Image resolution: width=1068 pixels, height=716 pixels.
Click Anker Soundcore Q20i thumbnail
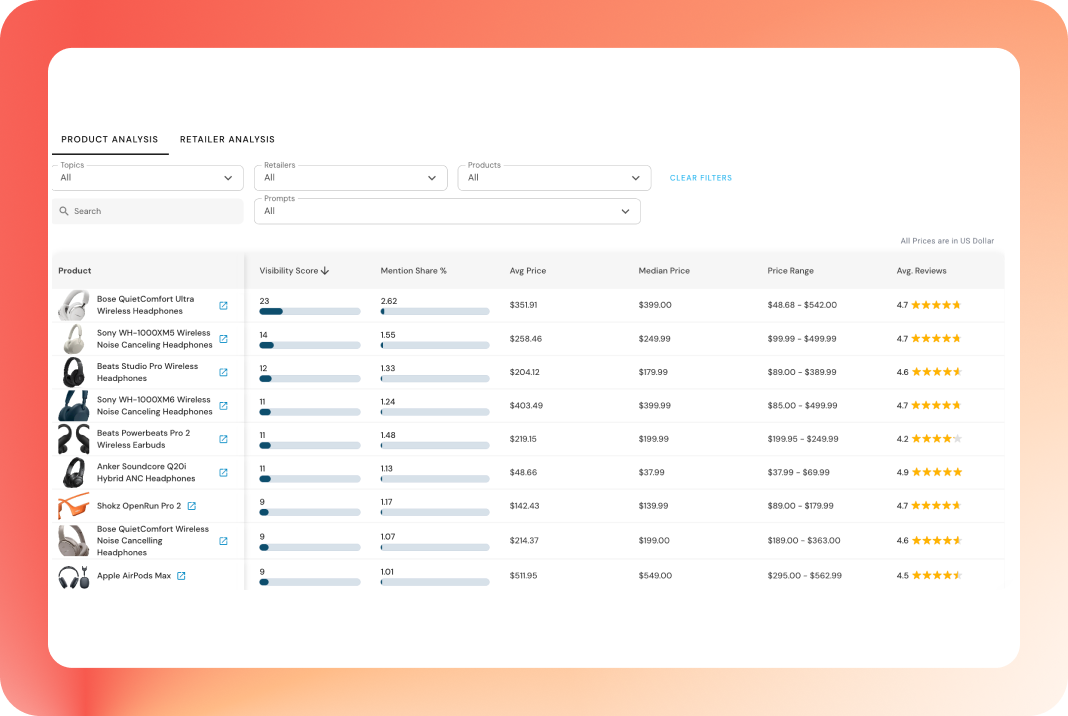pos(74,472)
